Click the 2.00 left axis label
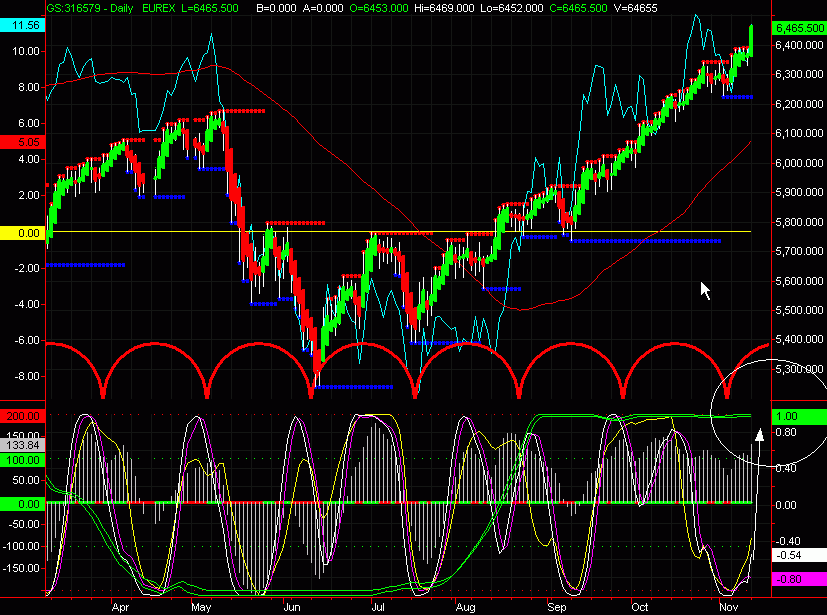Screen dimensions: 827x615 pos(28,195)
